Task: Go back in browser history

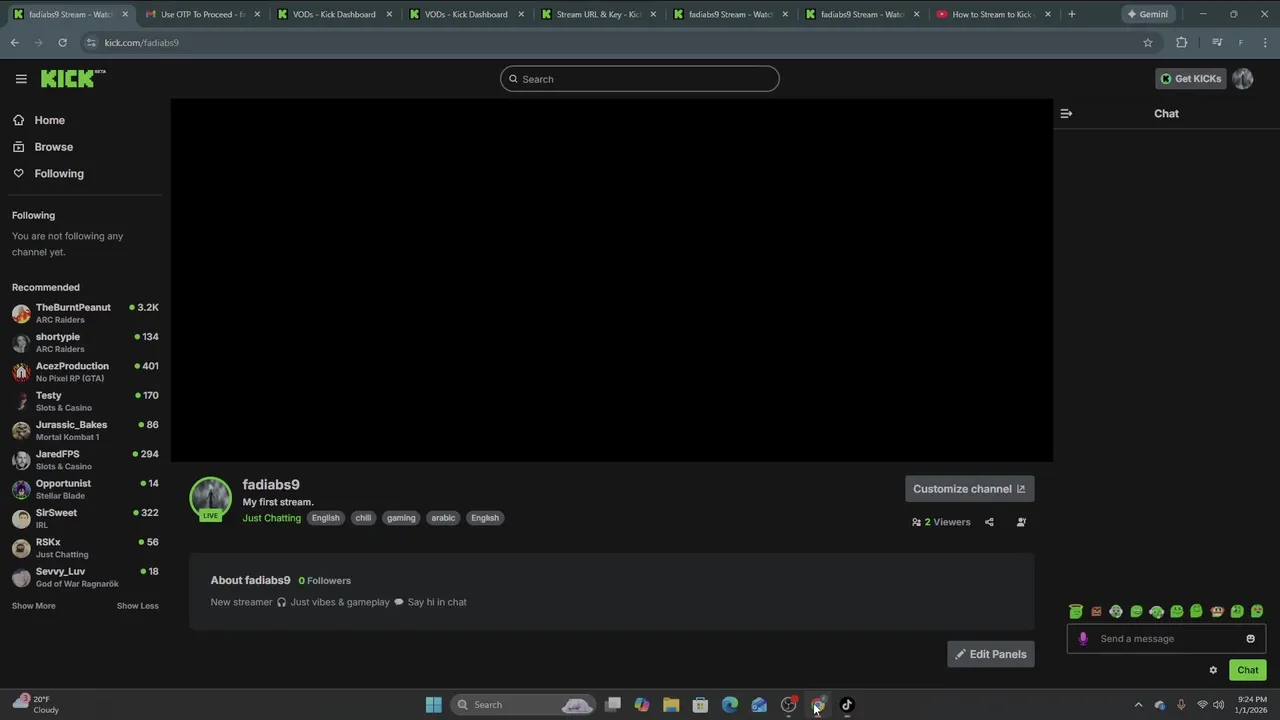Action: (14, 43)
